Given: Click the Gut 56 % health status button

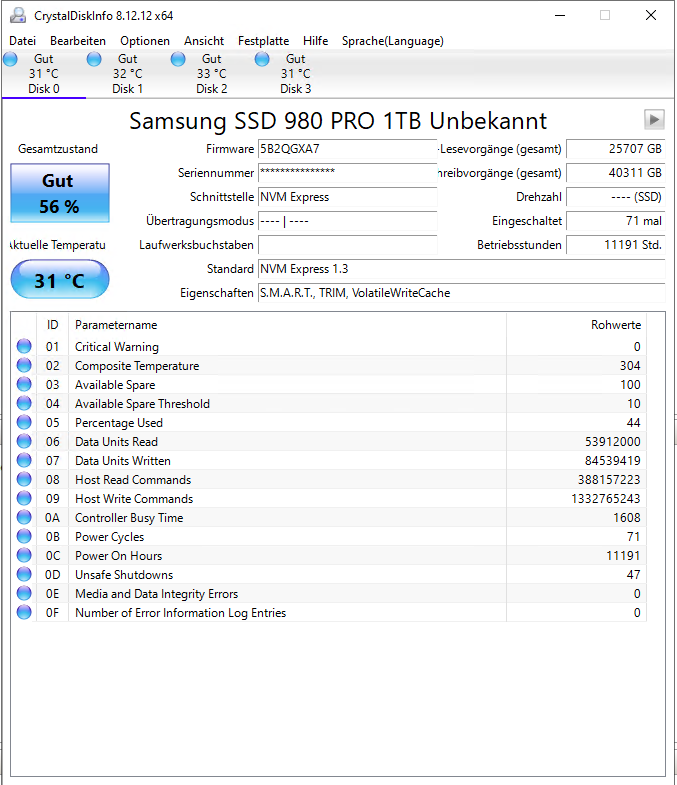Looking at the screenshot, I should (x=60, y=193).
